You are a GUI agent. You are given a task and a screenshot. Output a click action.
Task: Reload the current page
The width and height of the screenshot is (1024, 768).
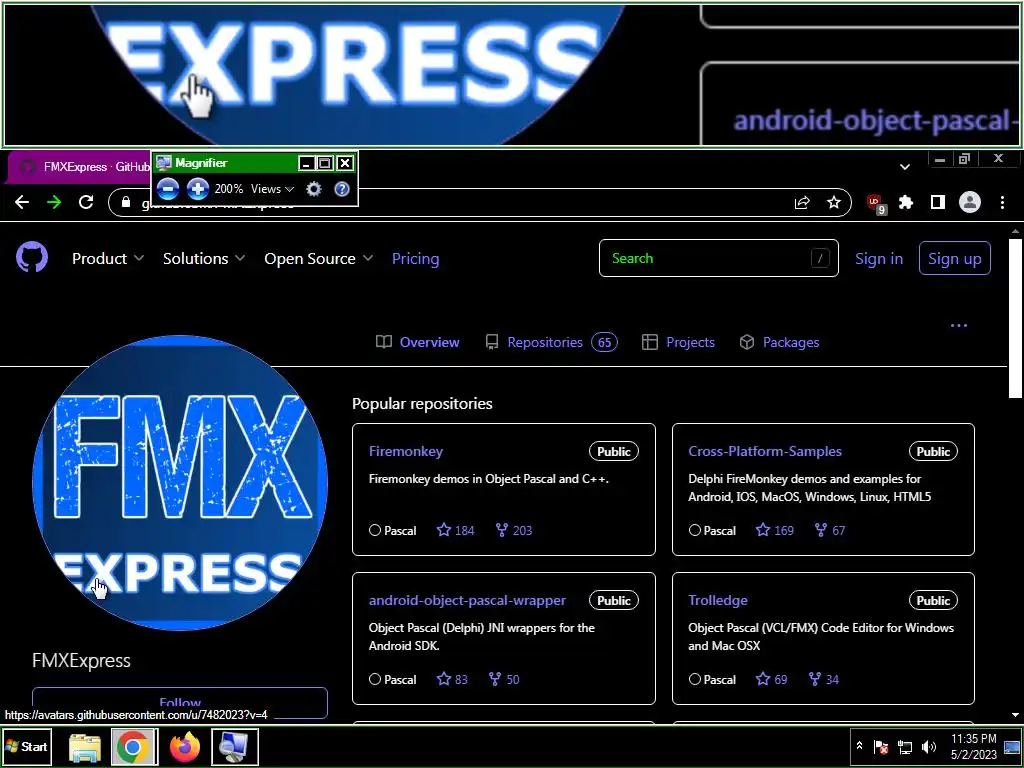(86, 202)
